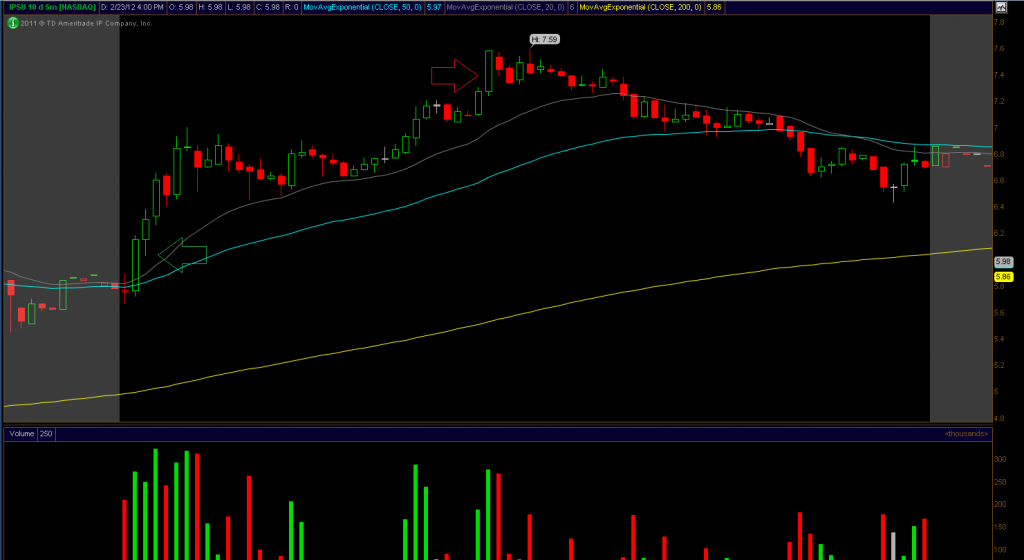Select the IPSU 10 d 5m symbol label

[48, 7]
